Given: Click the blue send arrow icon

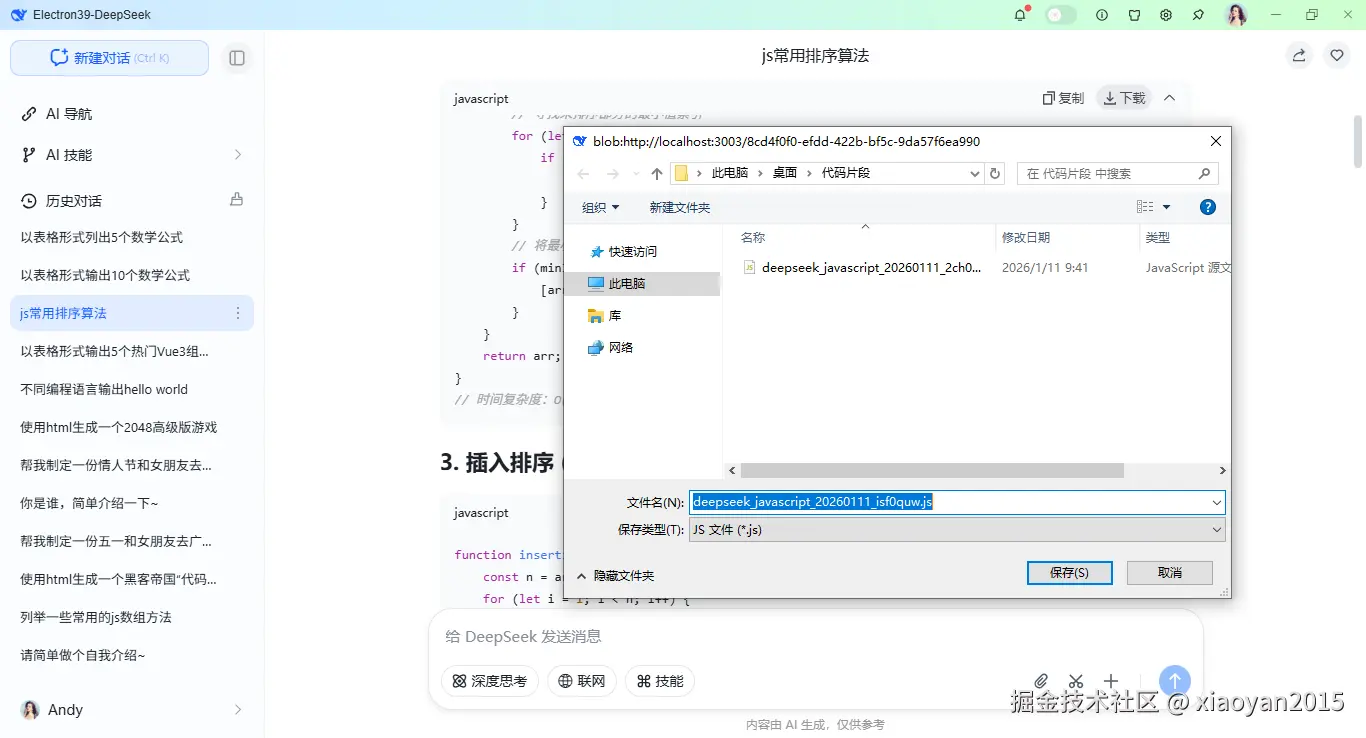Looking at the screenshot, I should [x=1174, y=680].
